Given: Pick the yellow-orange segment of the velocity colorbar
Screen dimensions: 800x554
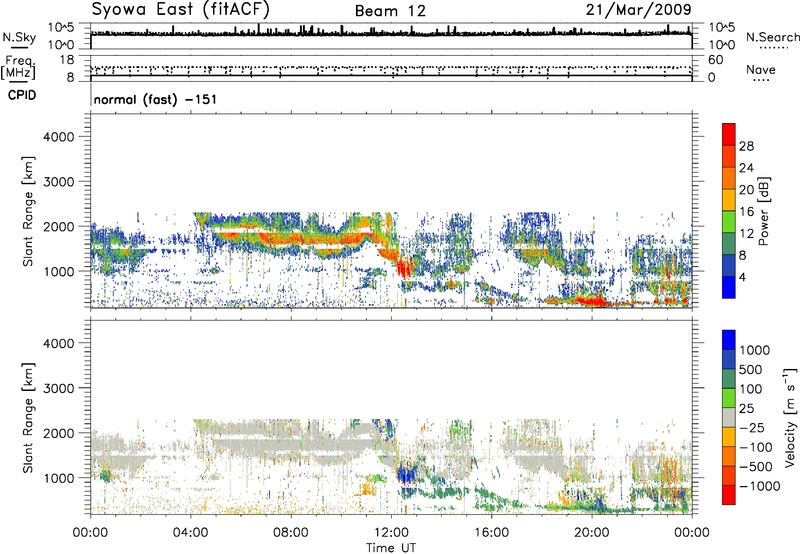Looking at the screenshot, I should pos(729,437).
